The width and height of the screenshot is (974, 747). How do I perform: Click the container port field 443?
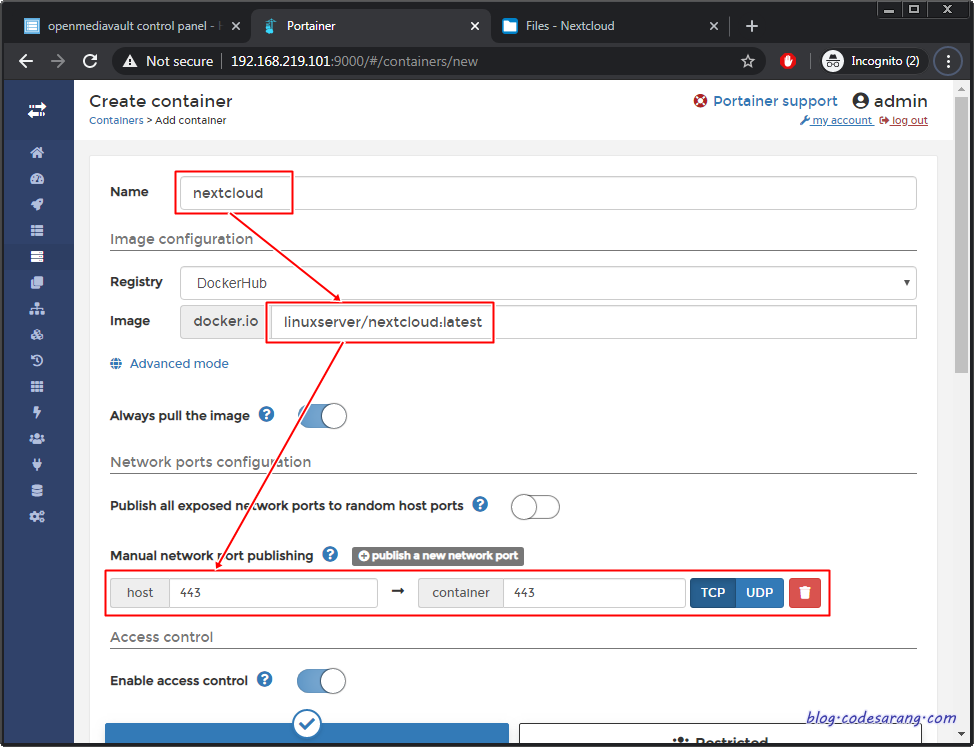coord(594,592)
